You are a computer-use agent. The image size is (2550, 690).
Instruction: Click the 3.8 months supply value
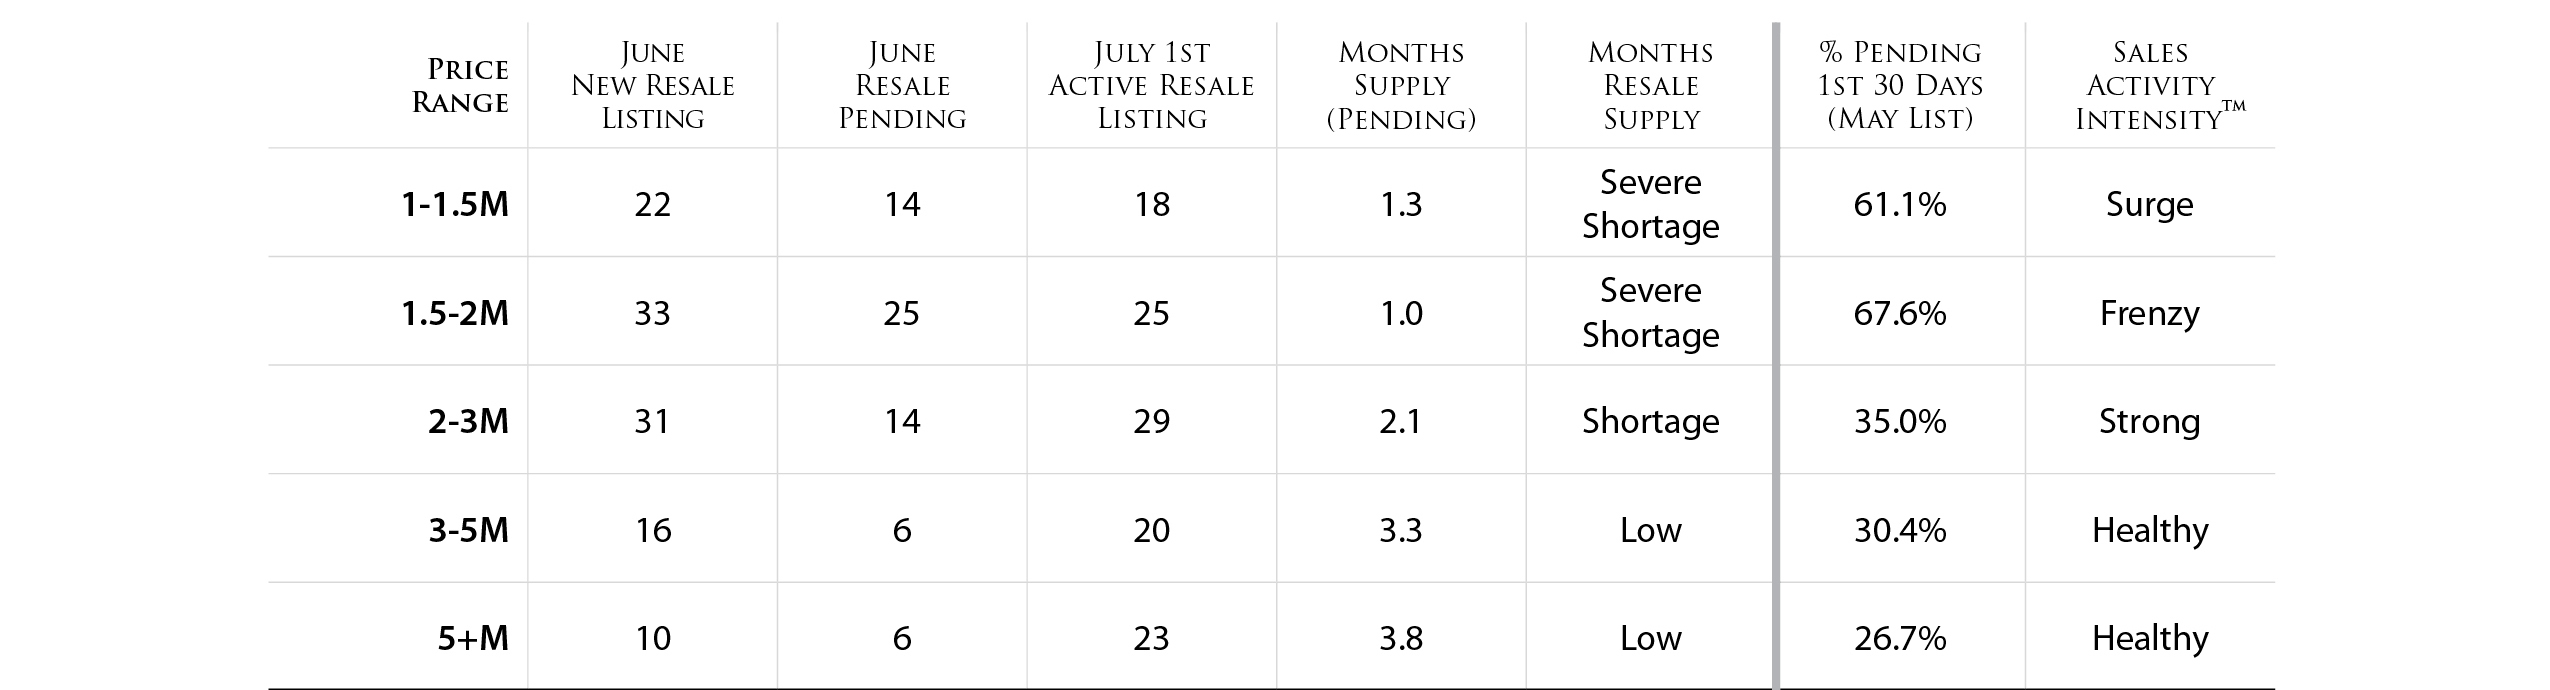coord(1401,638)
